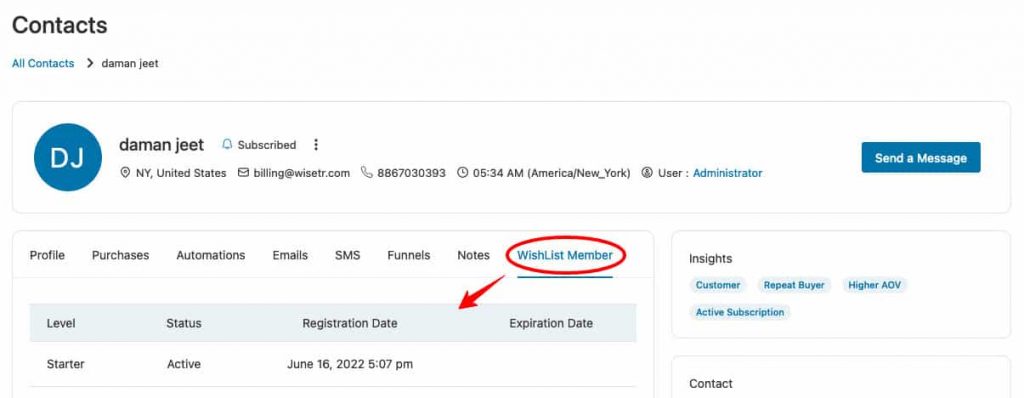
Task: Click the billing@wisetr.com email text
Action: [301, 173]
